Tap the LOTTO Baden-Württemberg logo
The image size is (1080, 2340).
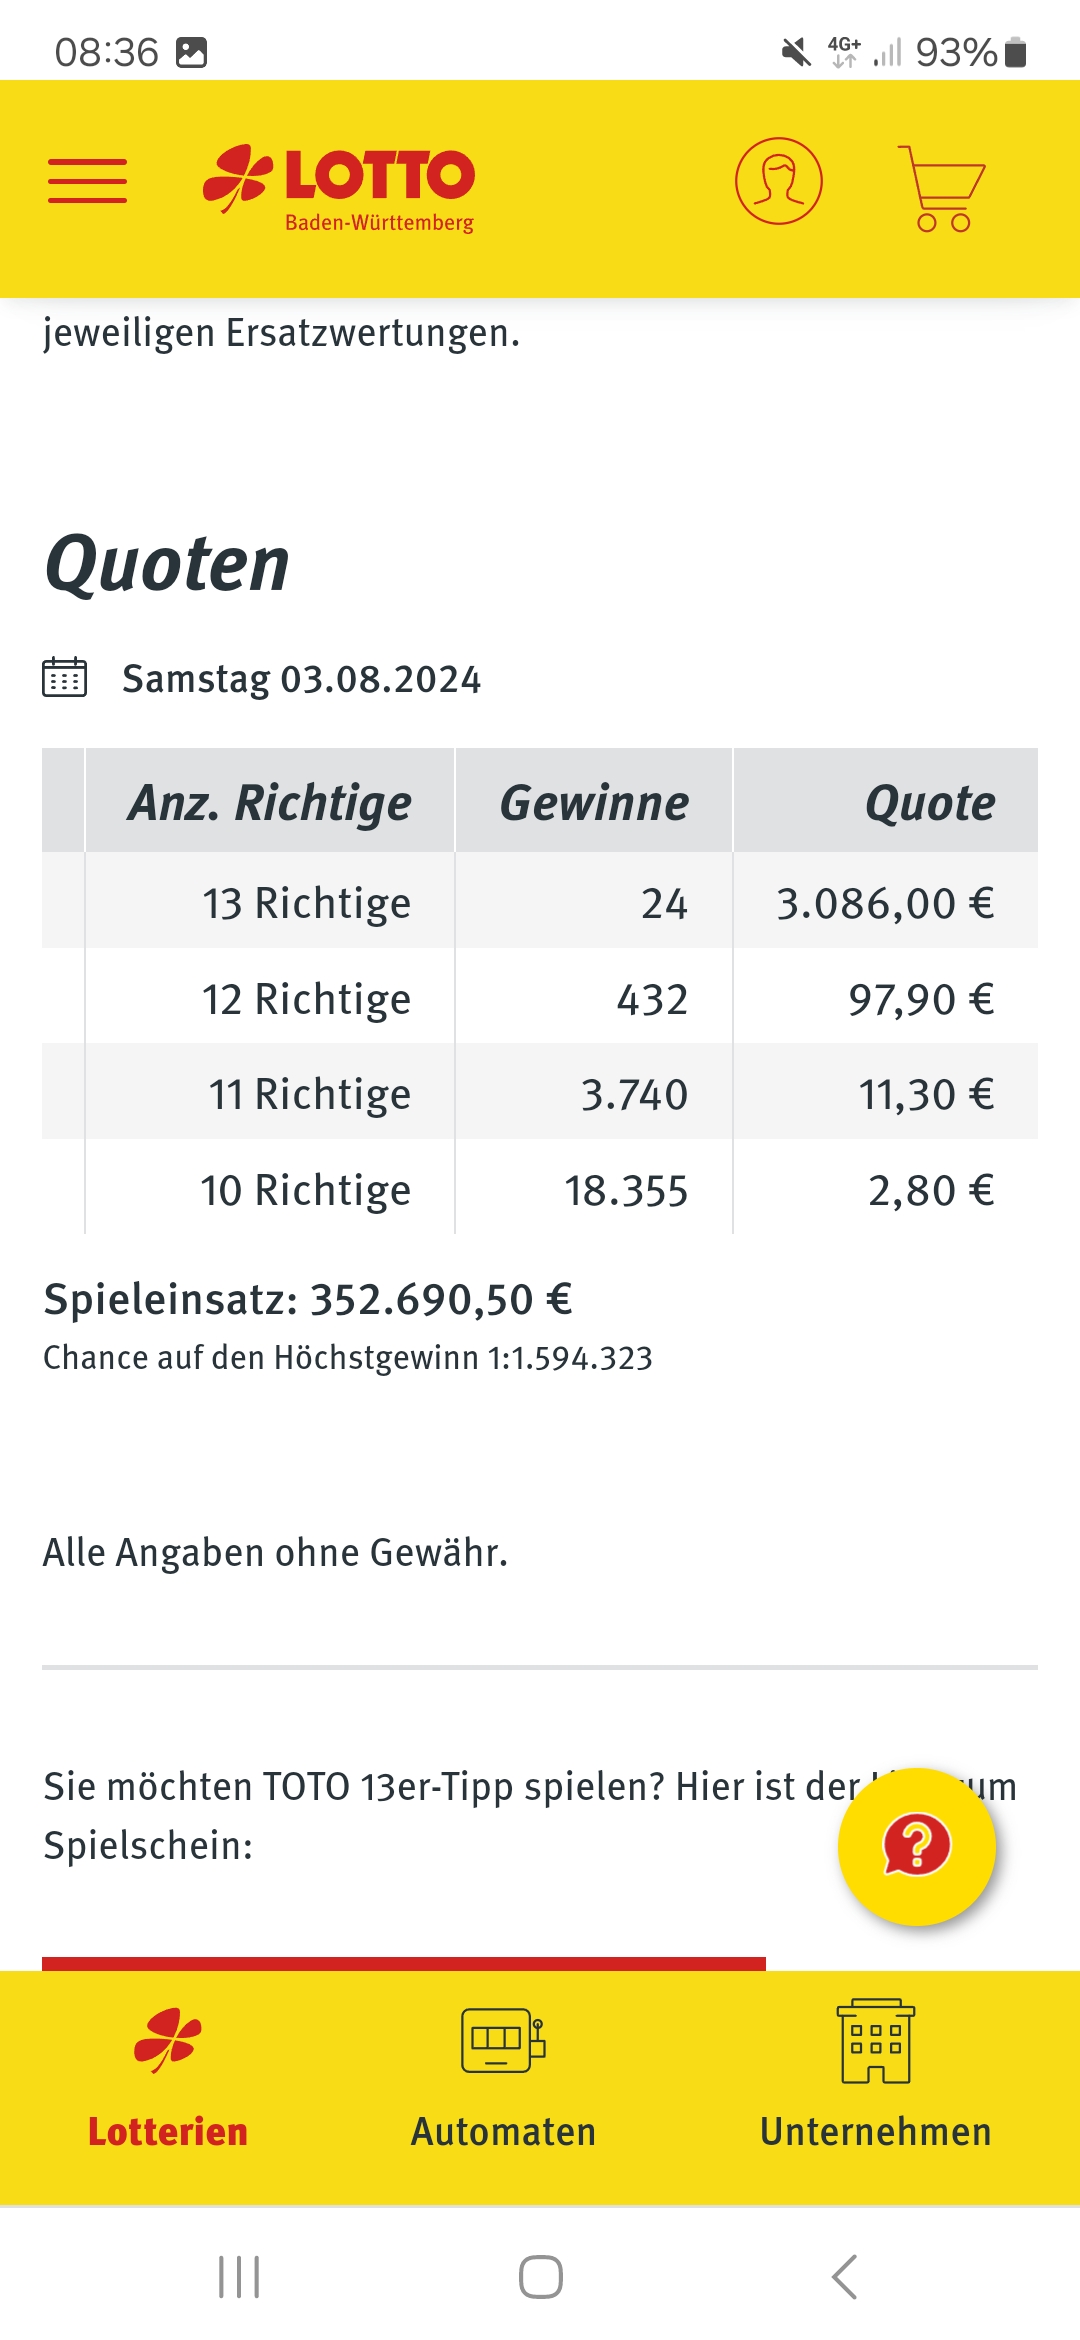339,188
